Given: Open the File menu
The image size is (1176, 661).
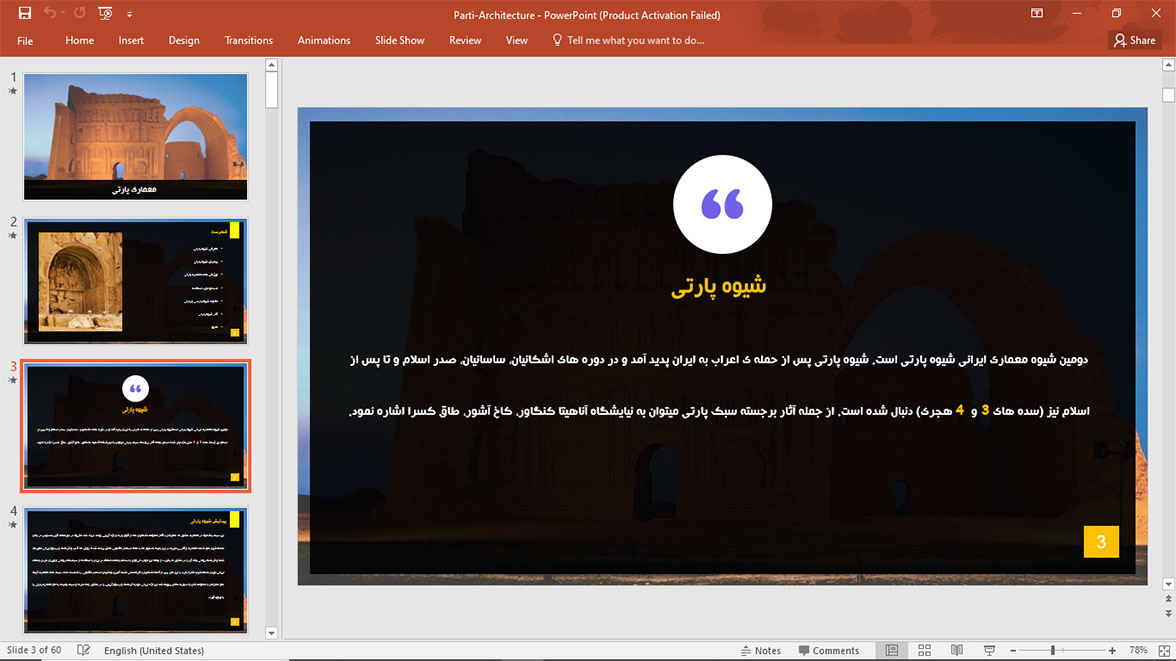Looking at the screenshot, I should pos(25,41).
